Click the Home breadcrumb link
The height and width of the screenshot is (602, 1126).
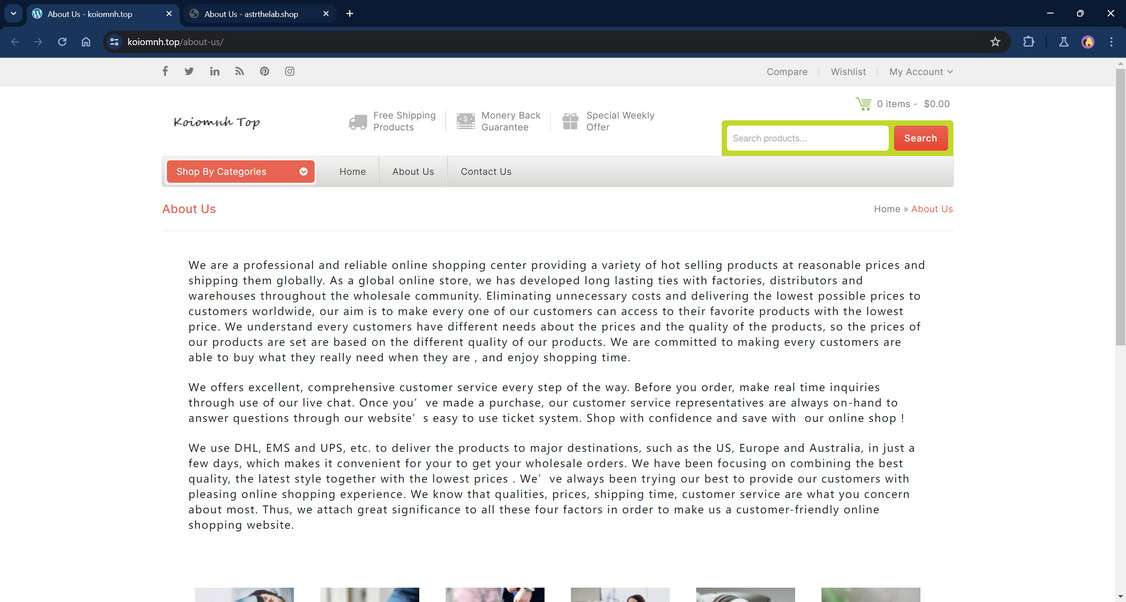pyautogui.click(x=887, y=209)
